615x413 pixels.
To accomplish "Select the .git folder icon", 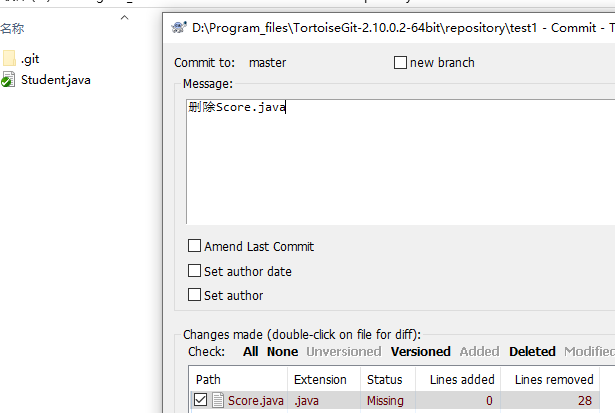I will pos(9,58).
